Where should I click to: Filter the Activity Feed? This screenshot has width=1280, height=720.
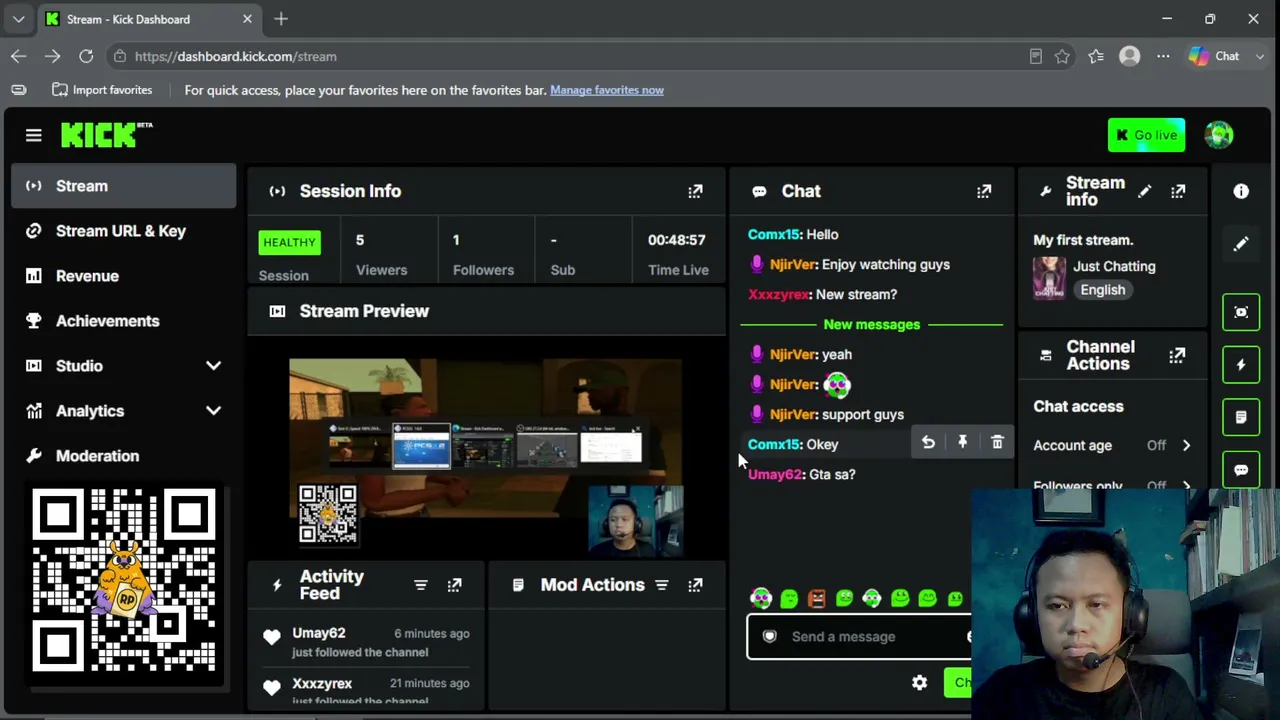coord(421,585)
